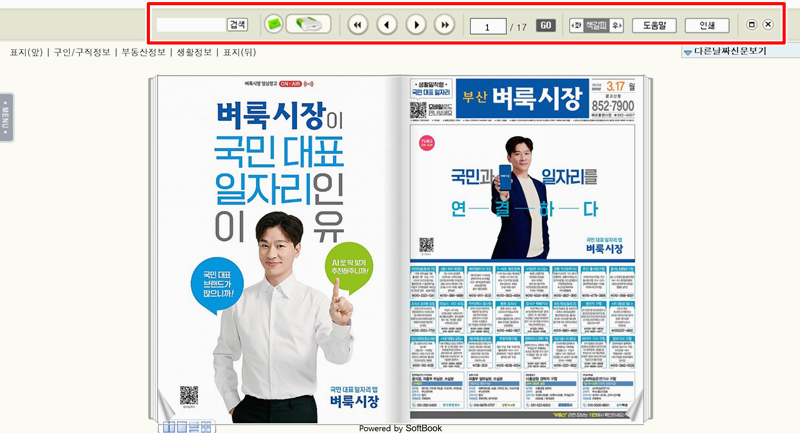Click the 인쇄 print button
Viewport: 800px width, 433px height.
click(x=707, y=26)
